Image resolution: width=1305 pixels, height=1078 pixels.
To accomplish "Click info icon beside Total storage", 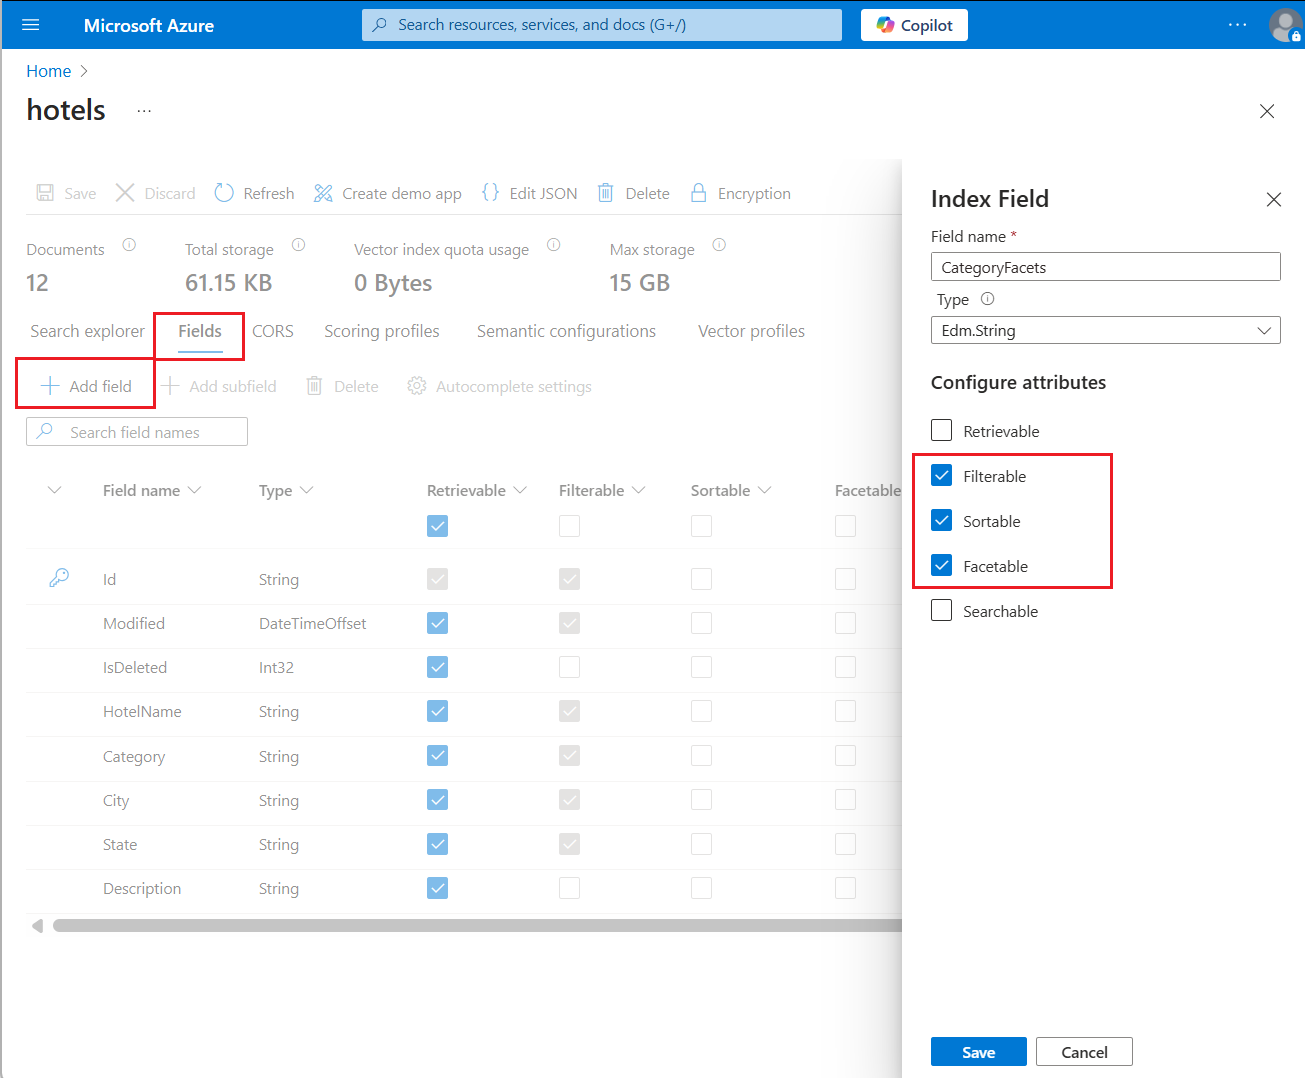I will coord(298,245).
